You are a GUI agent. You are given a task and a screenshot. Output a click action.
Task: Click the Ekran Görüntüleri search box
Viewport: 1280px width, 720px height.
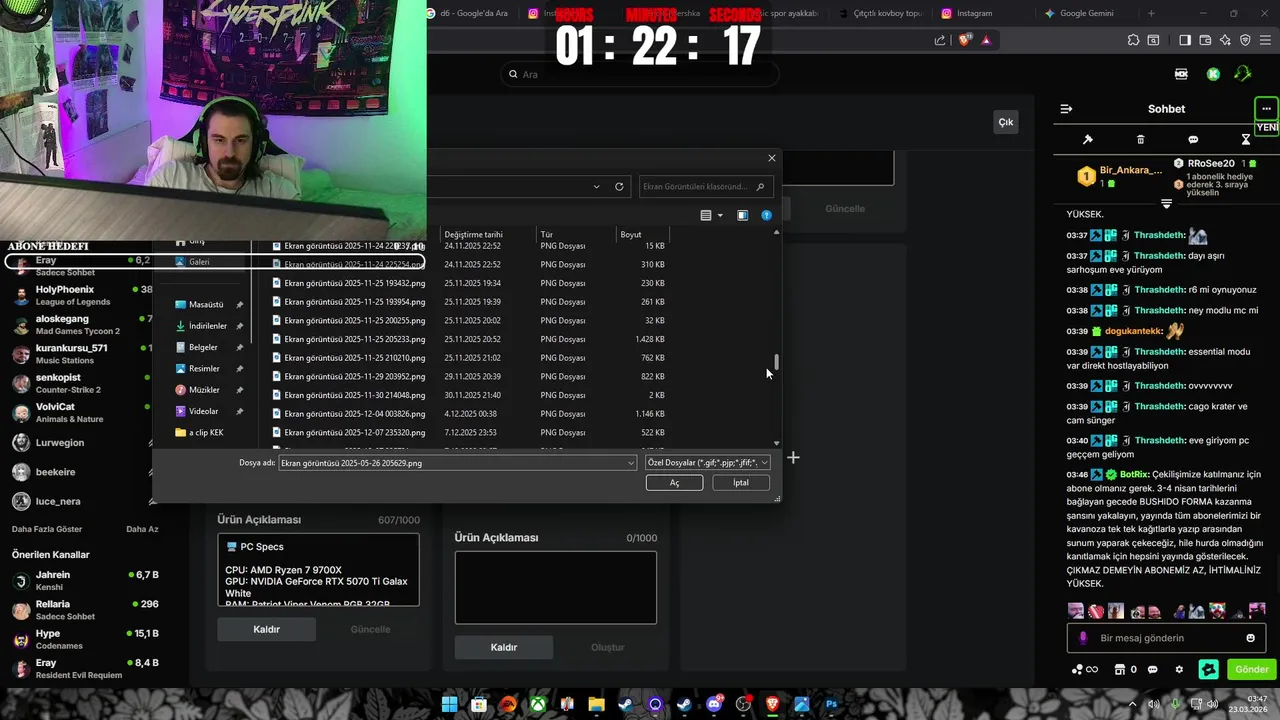click(x=704, y=187)
